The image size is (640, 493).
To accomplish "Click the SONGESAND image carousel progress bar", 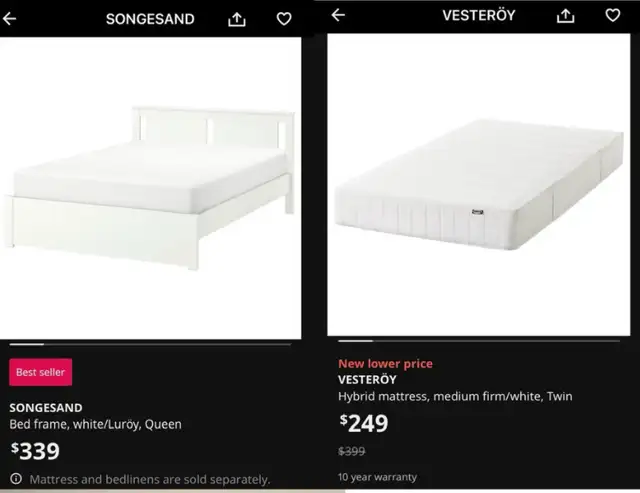I will pos(151,344).
